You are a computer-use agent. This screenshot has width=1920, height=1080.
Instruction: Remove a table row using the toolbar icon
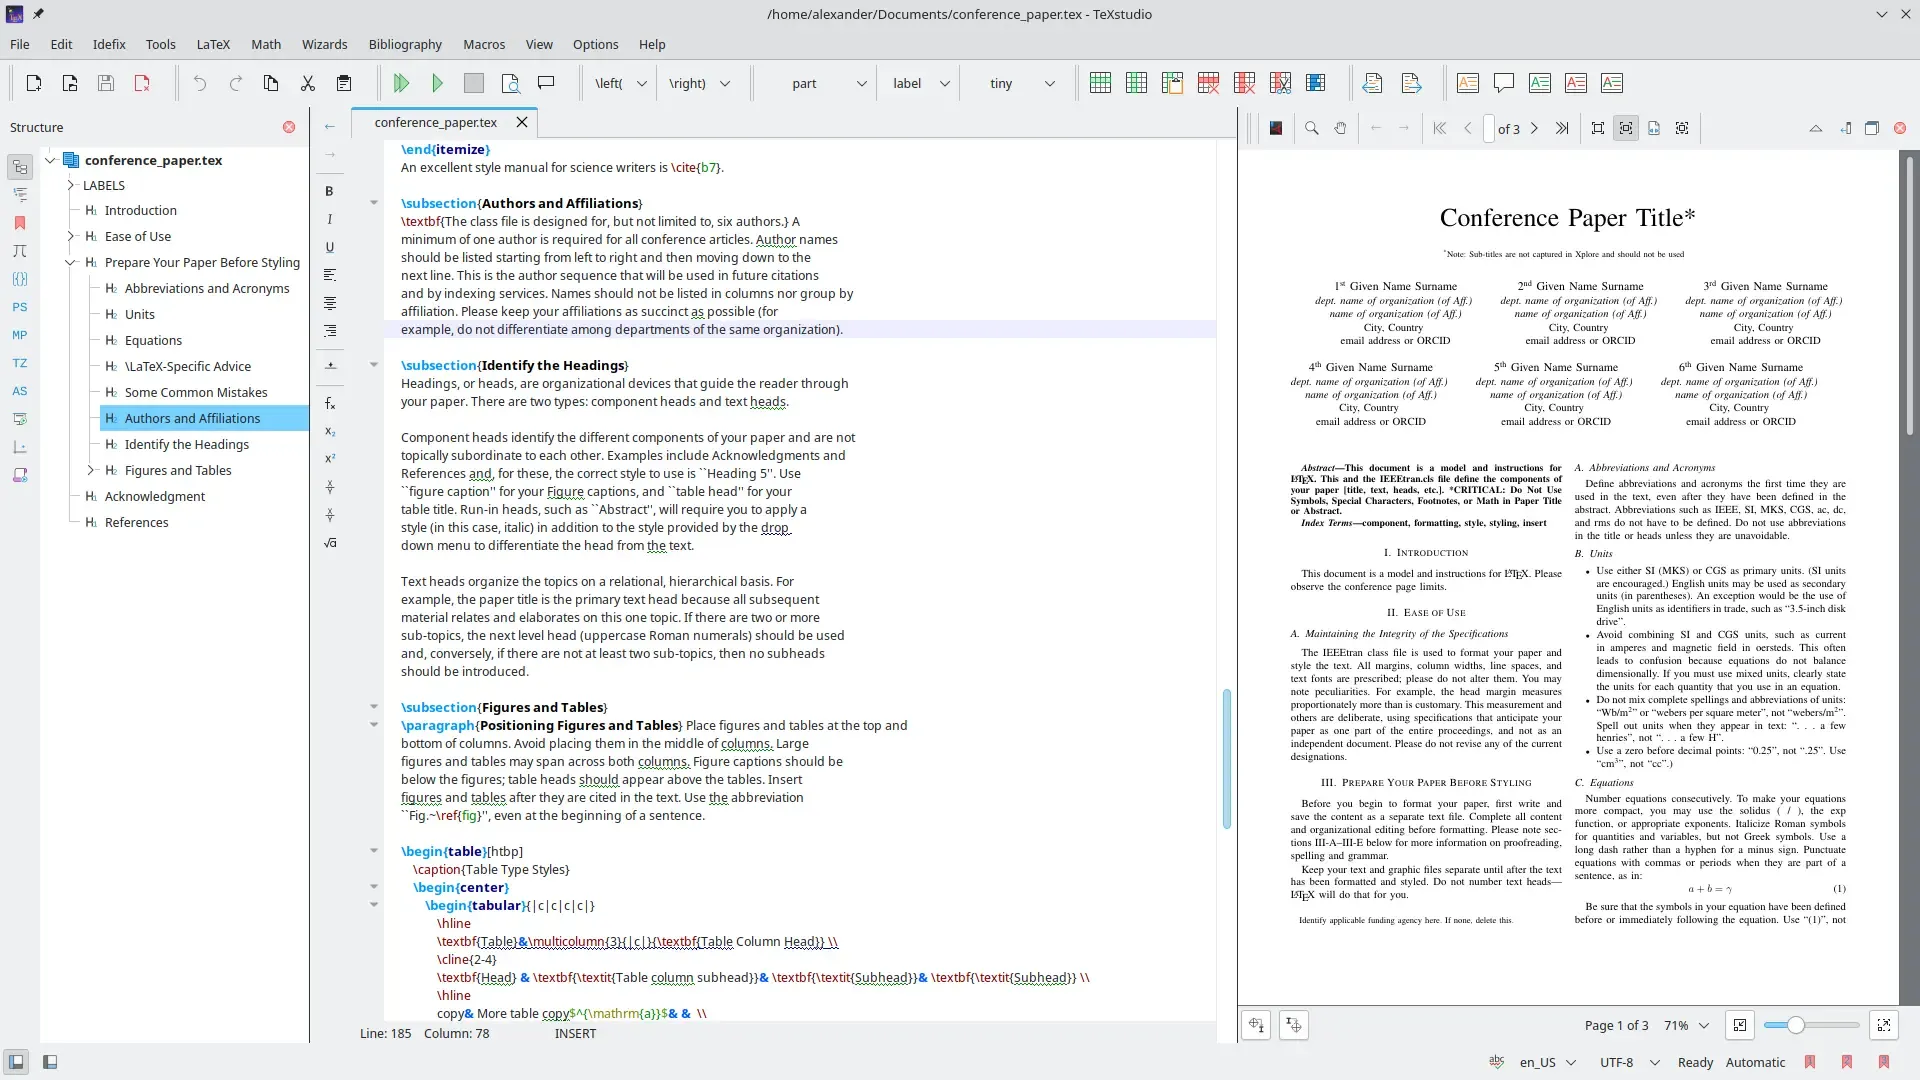coord(1209,83)
